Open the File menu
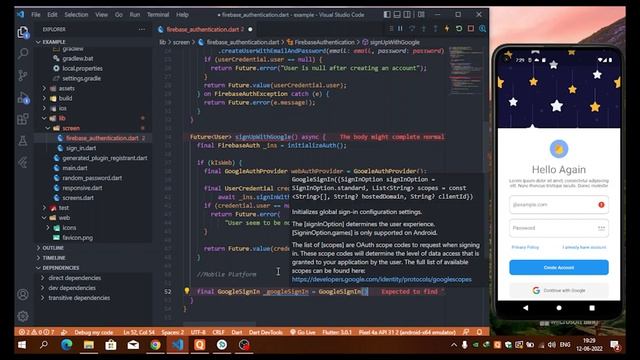This screenshot has width=640, height=360. (x=36, y=15)
